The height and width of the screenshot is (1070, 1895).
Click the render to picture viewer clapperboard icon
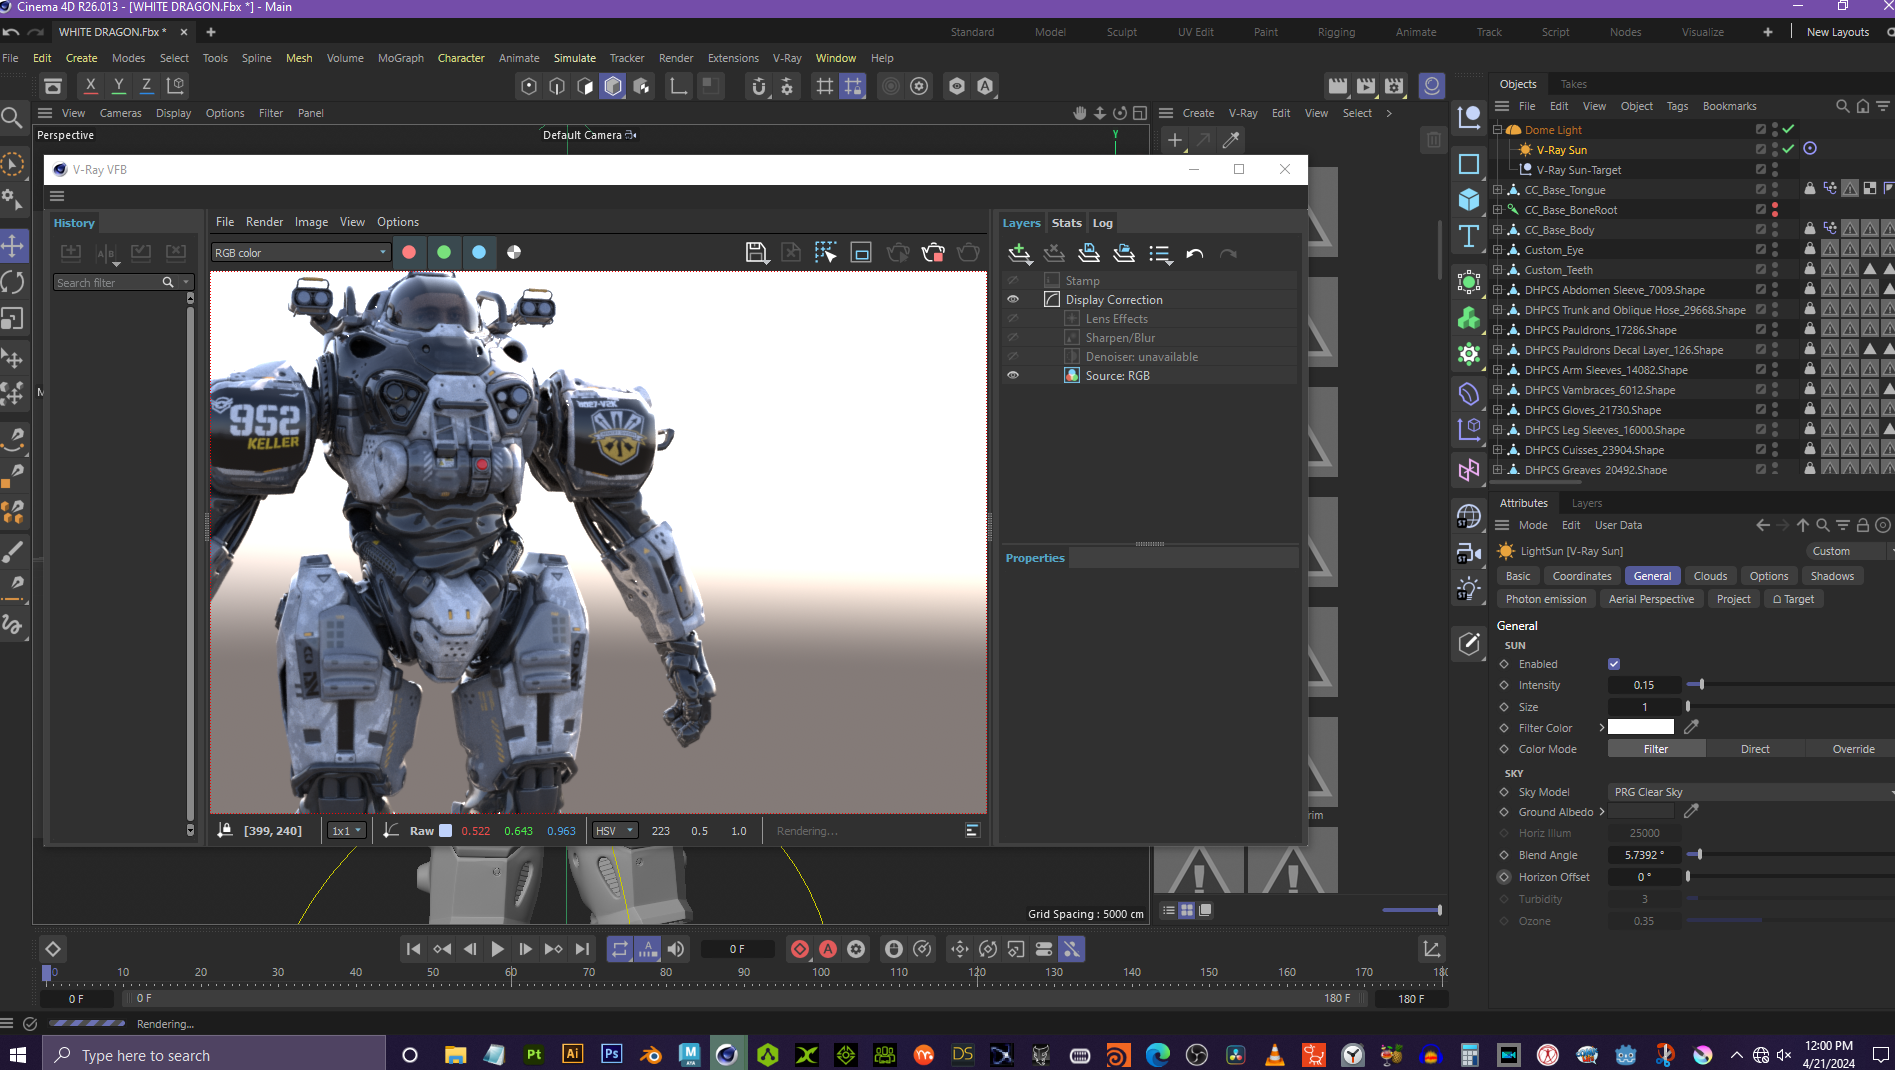tap(1366, 86)
